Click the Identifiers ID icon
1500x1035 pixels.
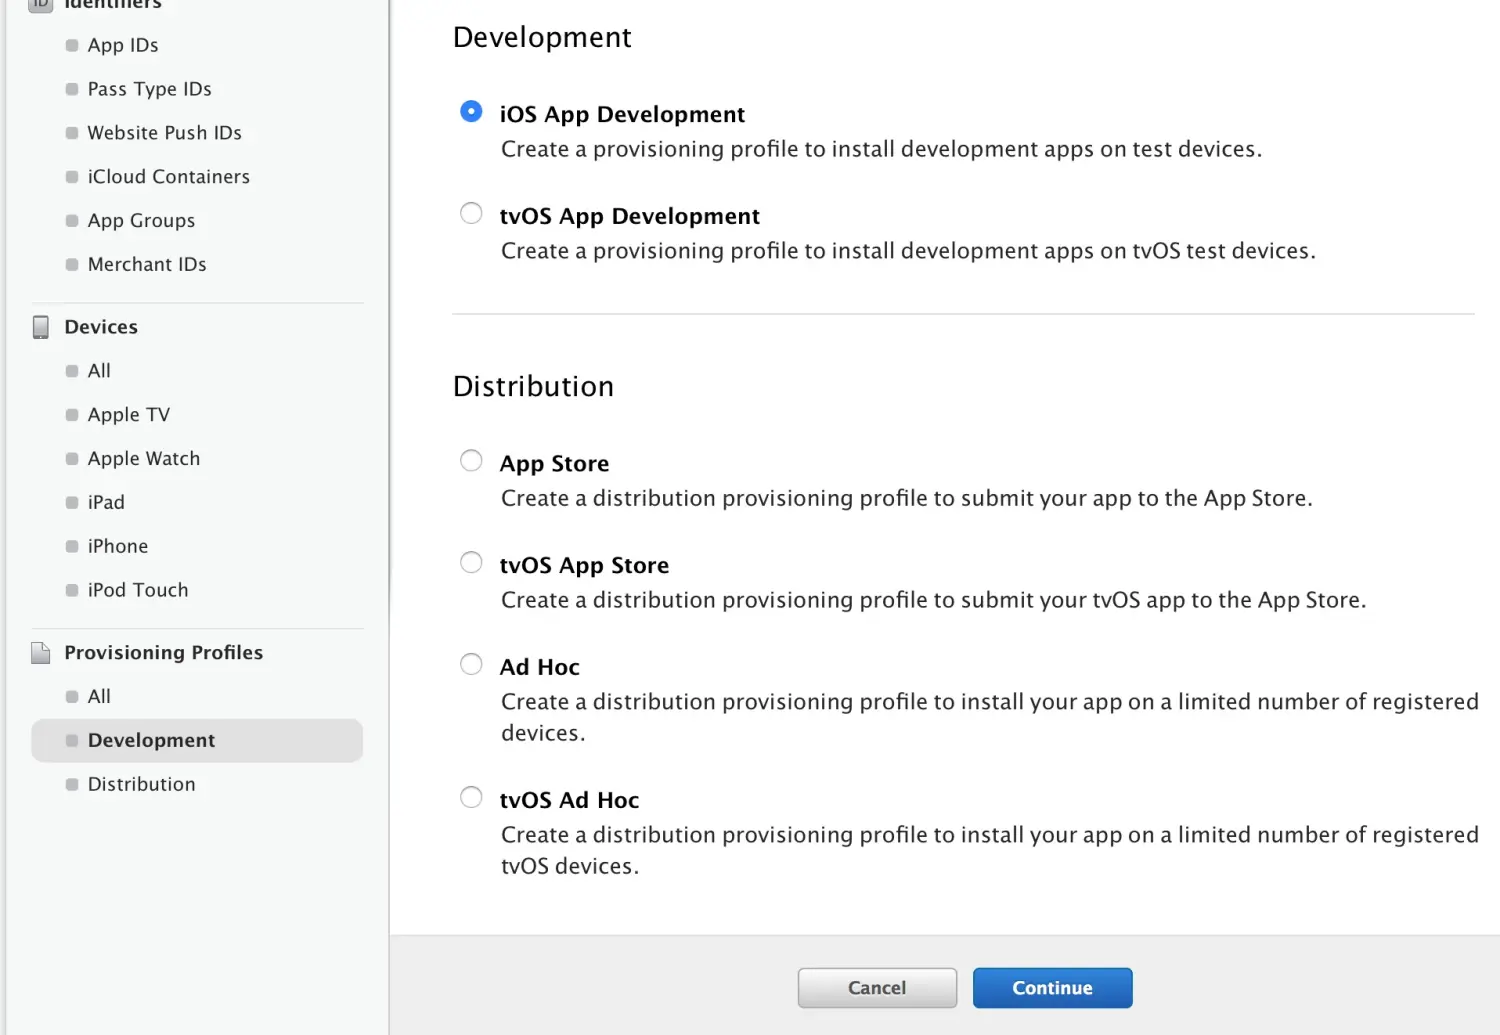coord(41,4)
